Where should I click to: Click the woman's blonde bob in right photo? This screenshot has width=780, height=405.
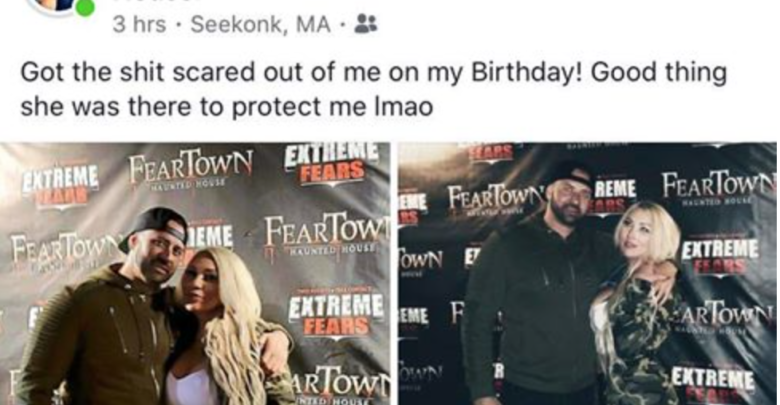coord(647,231)
